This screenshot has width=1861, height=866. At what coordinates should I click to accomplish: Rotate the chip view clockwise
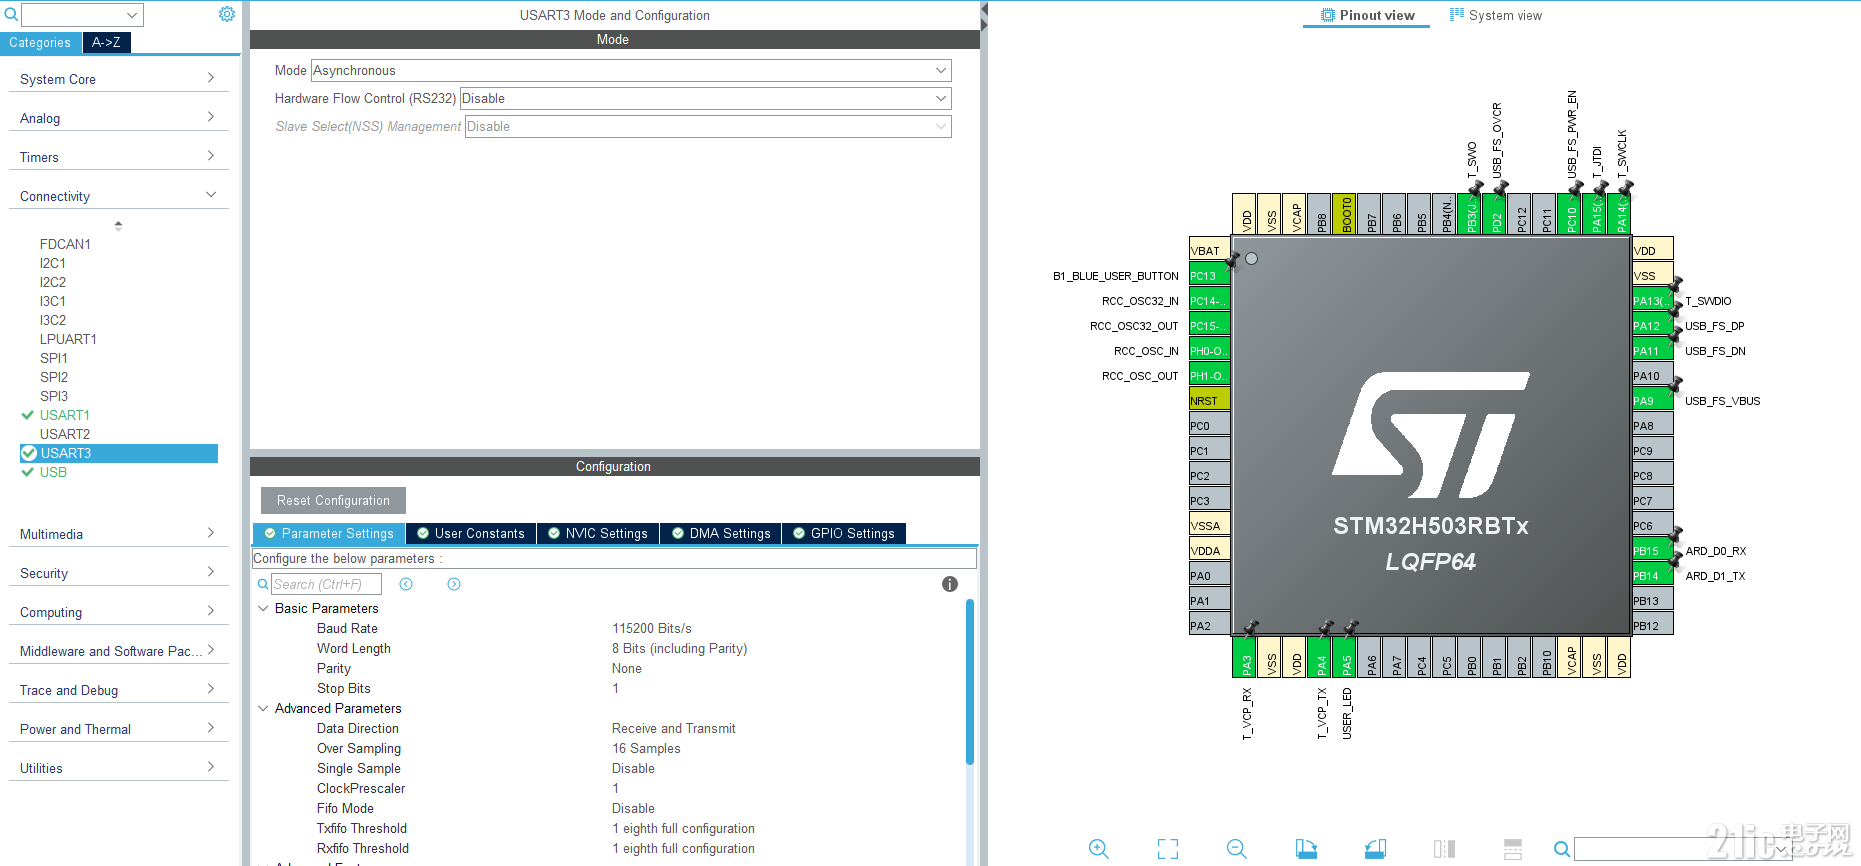point(1306,849)
